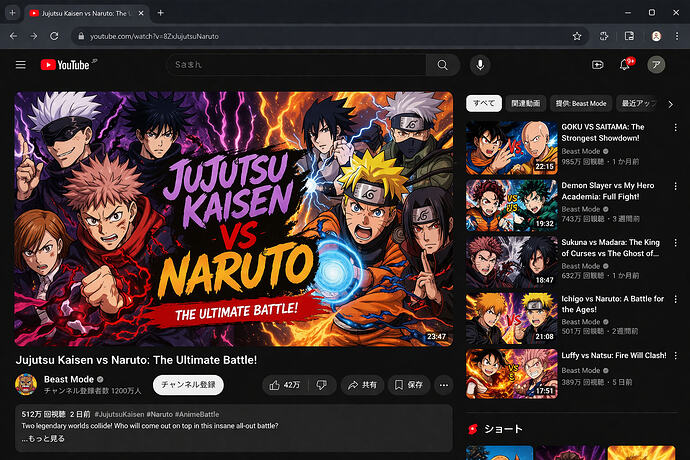
Task: Click the #Naruto hashtag
Action: [159, 414]
